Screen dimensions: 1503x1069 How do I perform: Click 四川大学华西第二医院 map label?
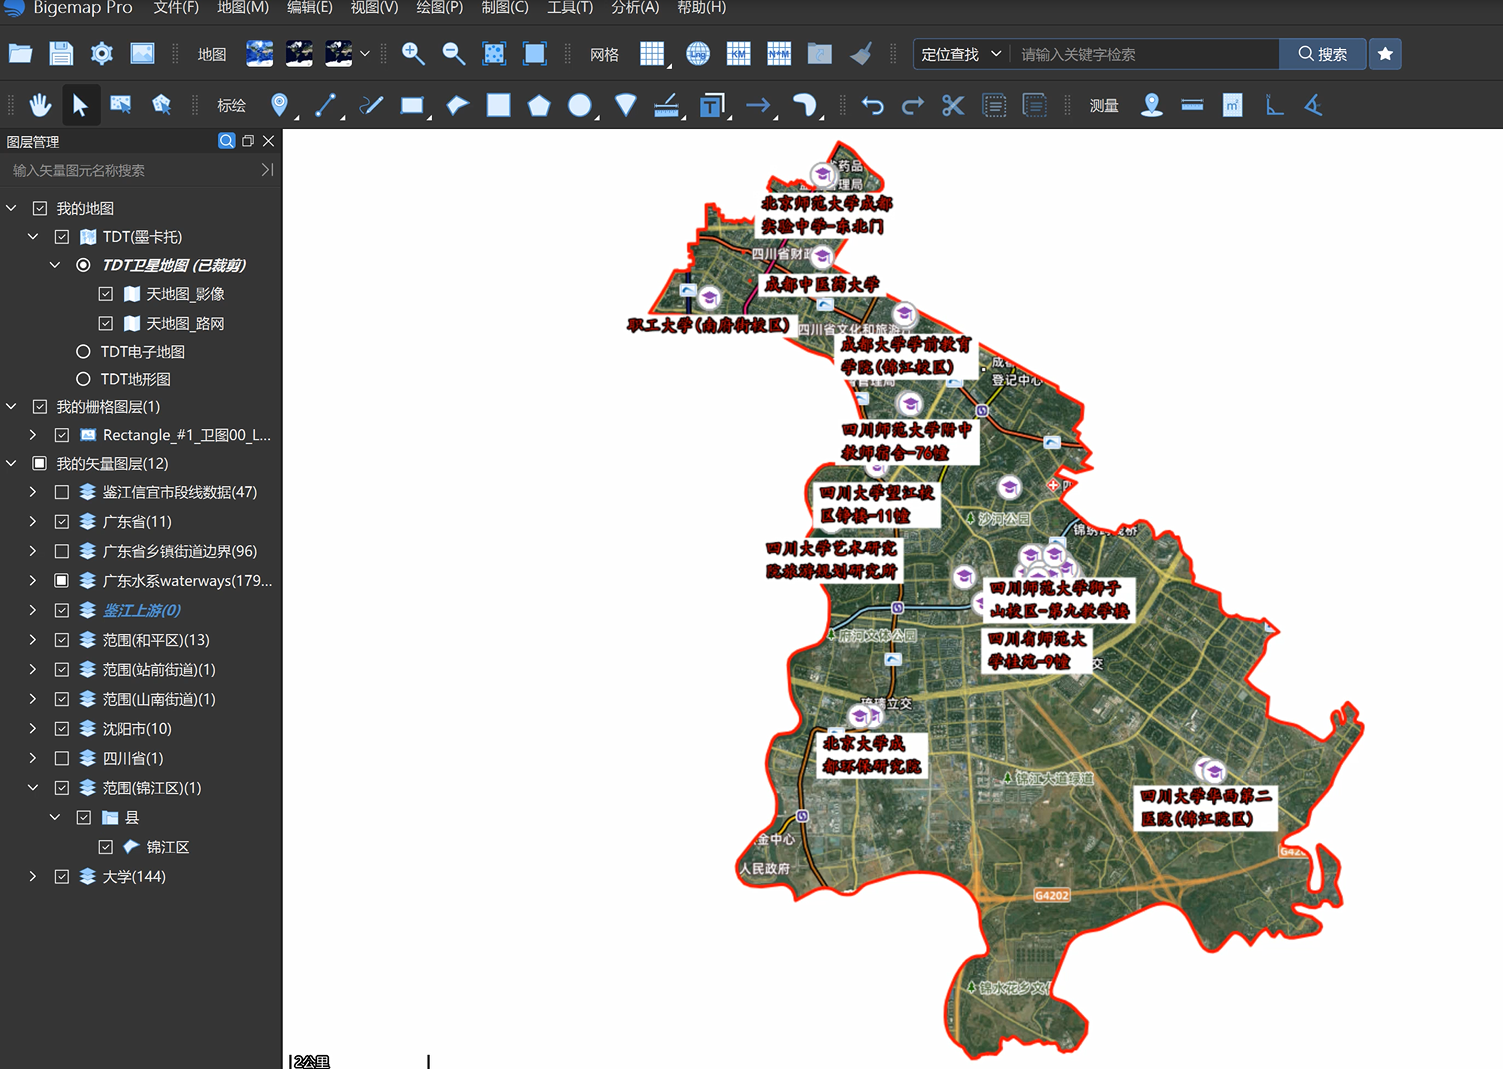point(1207,807)
